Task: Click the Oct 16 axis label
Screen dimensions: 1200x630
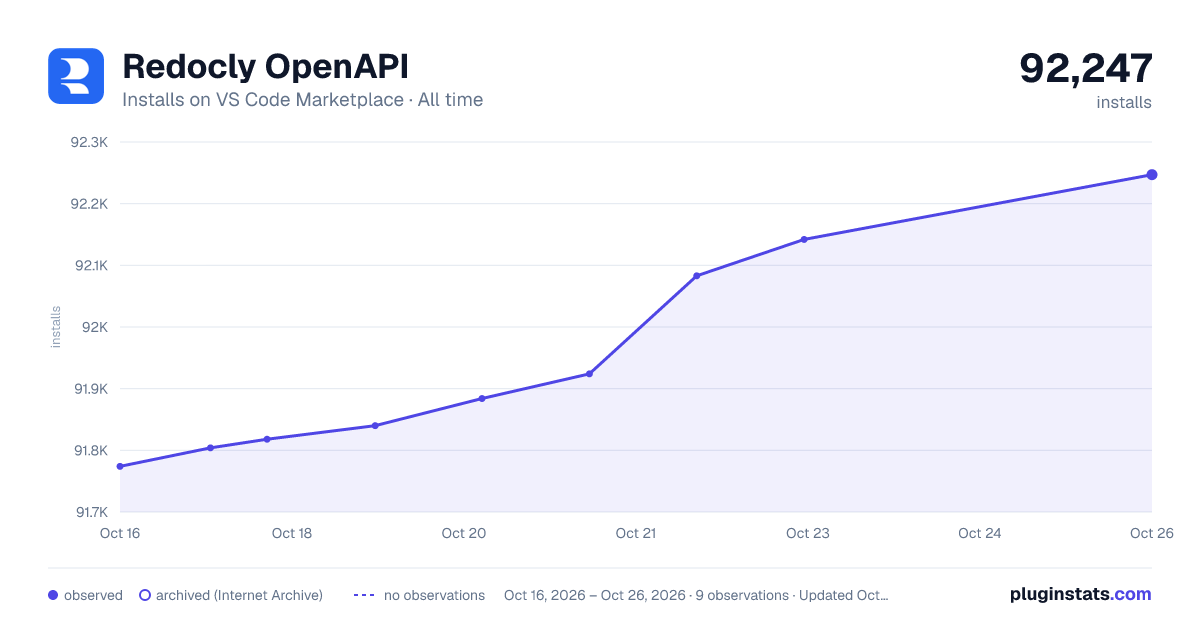Action: (x=120, y=533)
